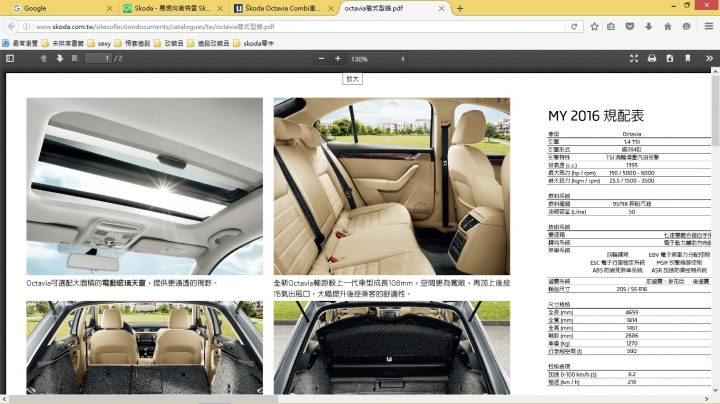The image size is (720, 404).
Task: Restore the browser window size
Action: coord(687,5)
